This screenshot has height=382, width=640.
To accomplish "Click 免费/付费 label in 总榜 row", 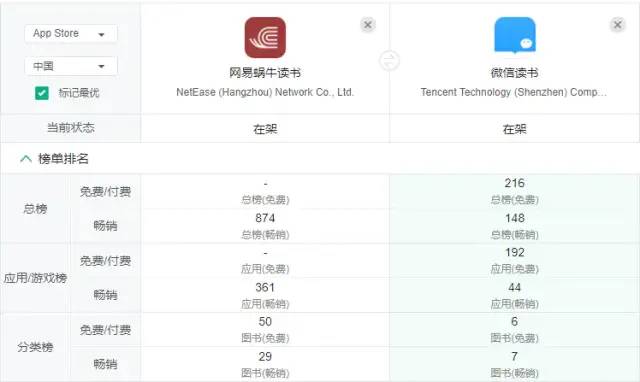I will 105,191.
